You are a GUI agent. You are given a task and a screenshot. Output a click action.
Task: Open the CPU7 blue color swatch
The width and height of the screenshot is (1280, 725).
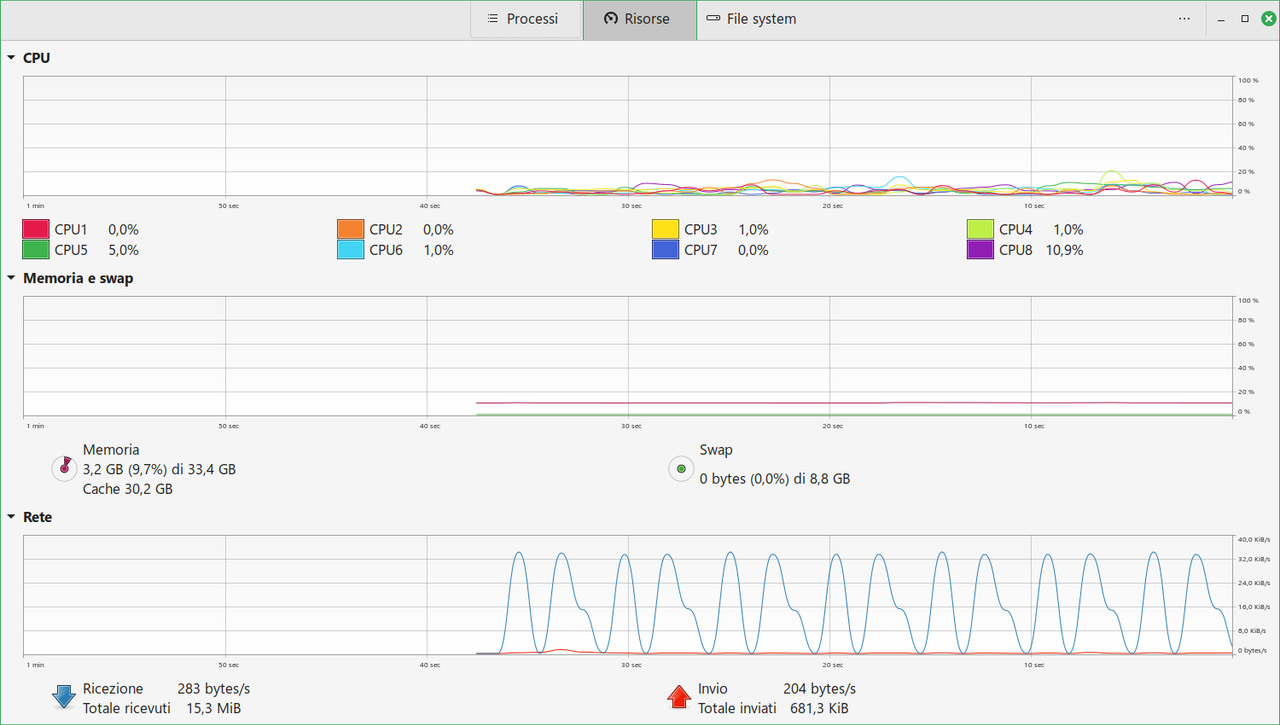[x=665, y=250]
